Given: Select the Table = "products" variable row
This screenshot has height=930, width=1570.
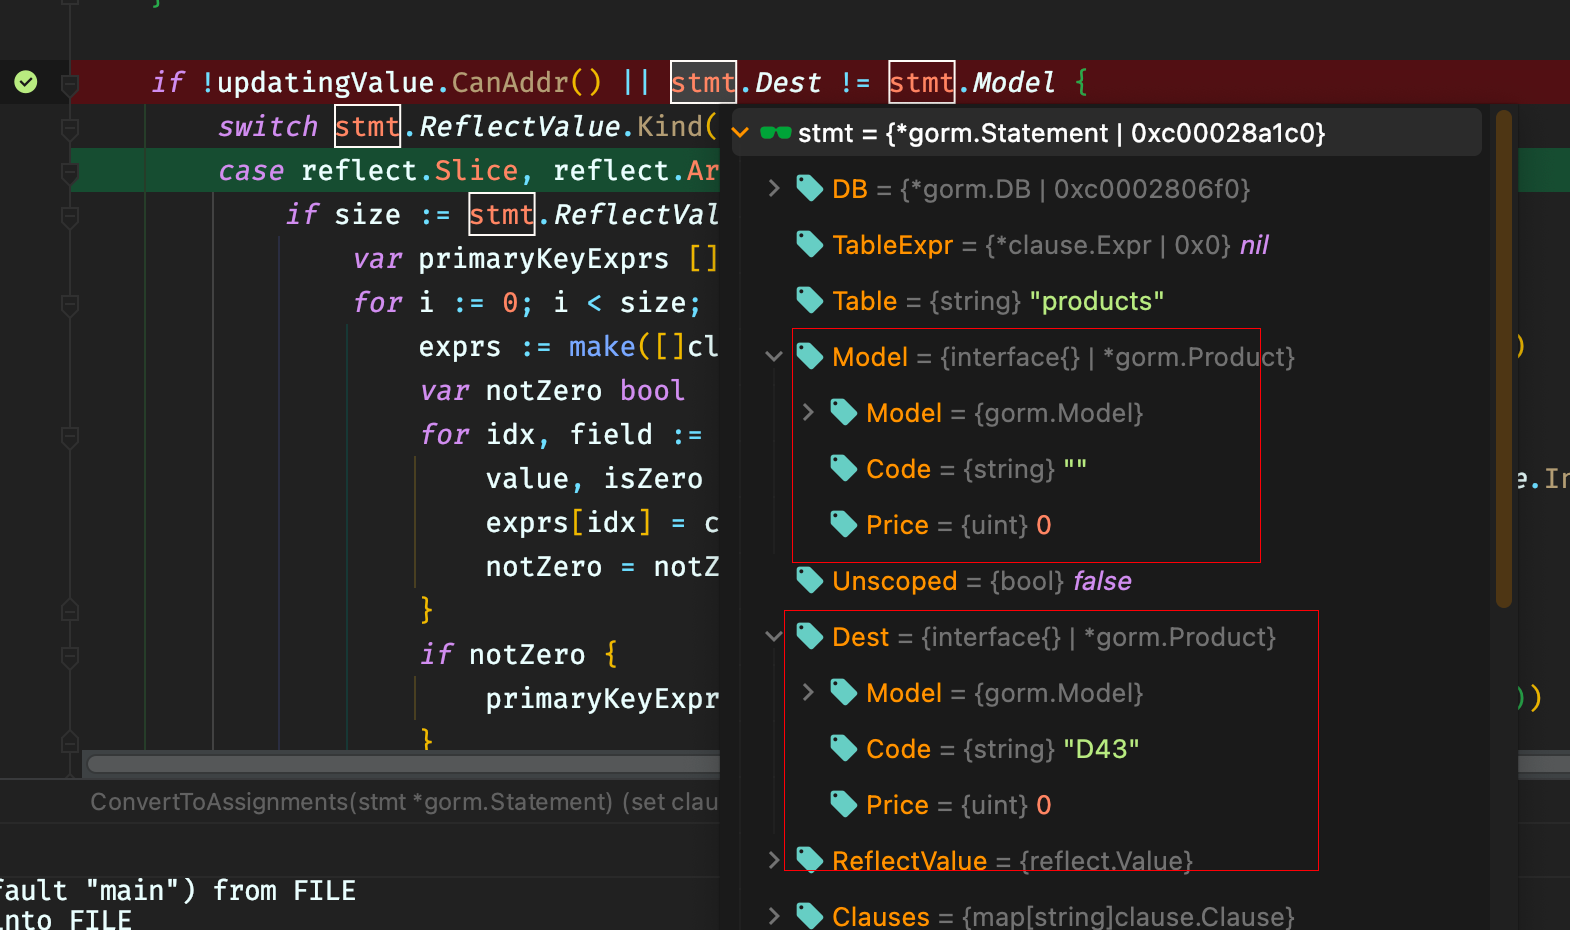Looking at the screenshot, I should pyautogui.click(x=997, y=301).
